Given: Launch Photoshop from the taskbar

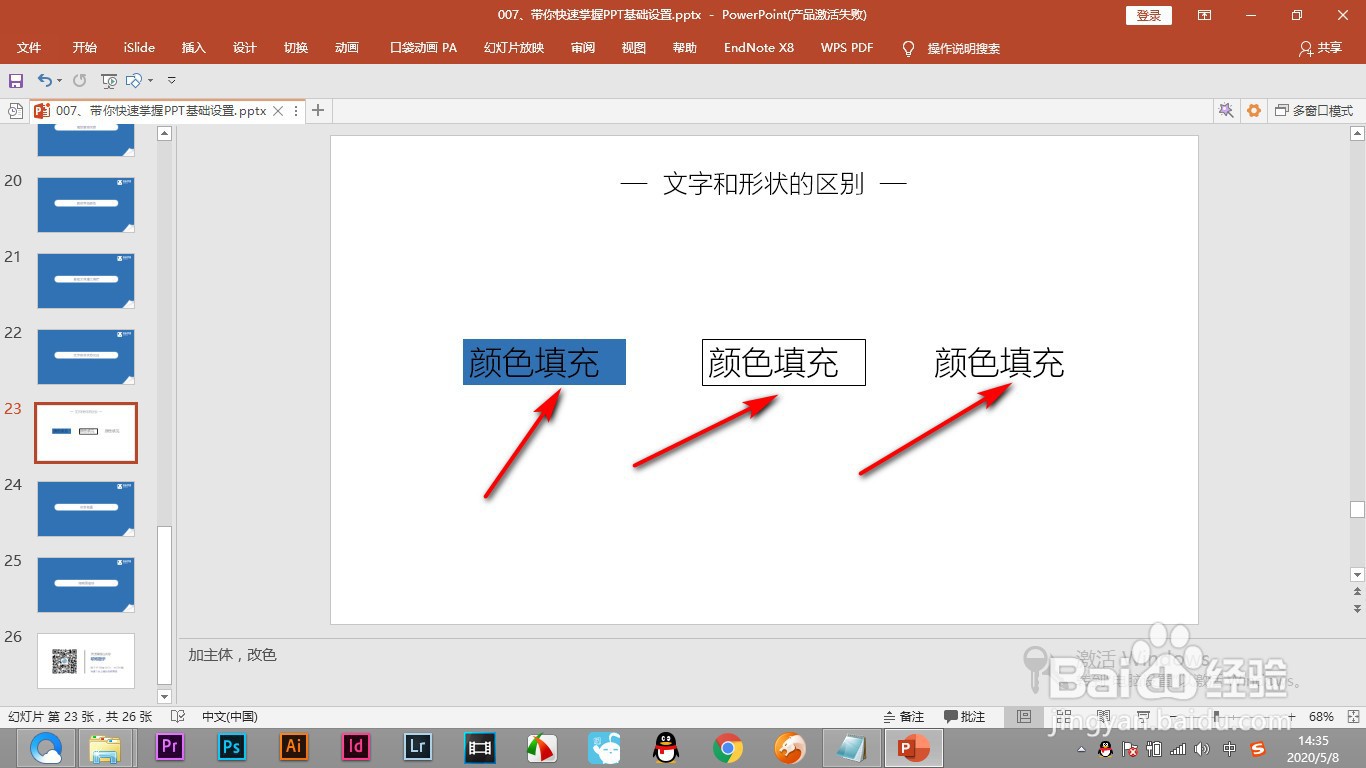Looking at the screenshot, I should tap(231, 747).
